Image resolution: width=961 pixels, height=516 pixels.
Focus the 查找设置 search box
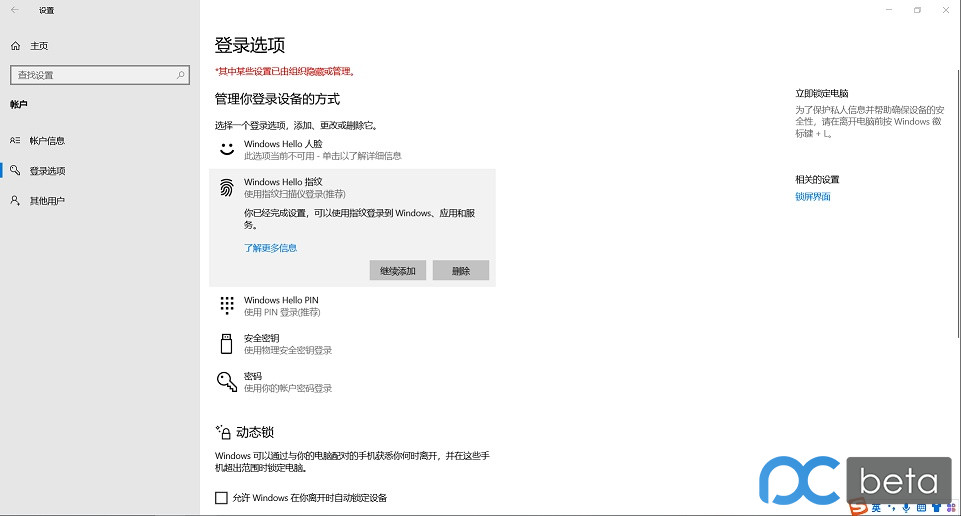100,75
